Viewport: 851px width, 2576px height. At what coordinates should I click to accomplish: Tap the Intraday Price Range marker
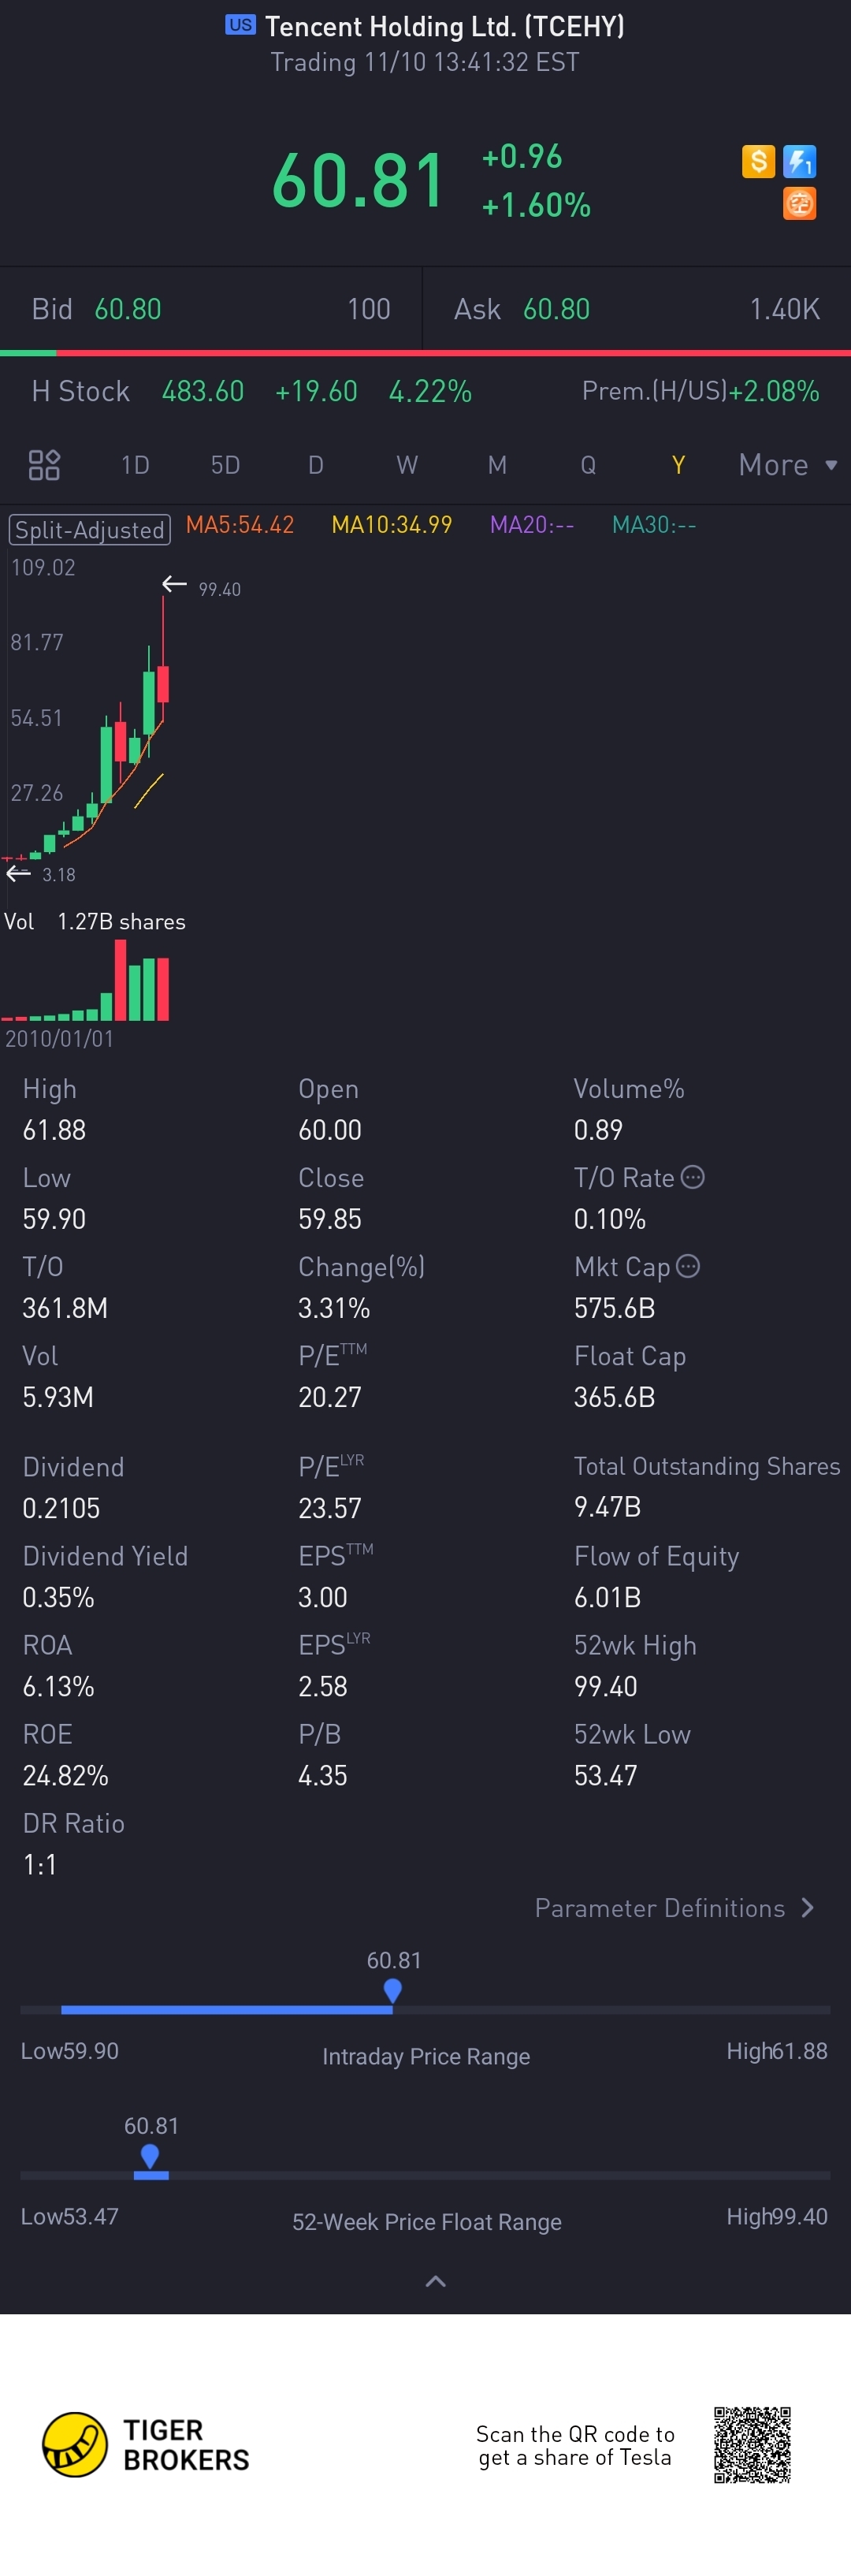[x=393, y=1990]
